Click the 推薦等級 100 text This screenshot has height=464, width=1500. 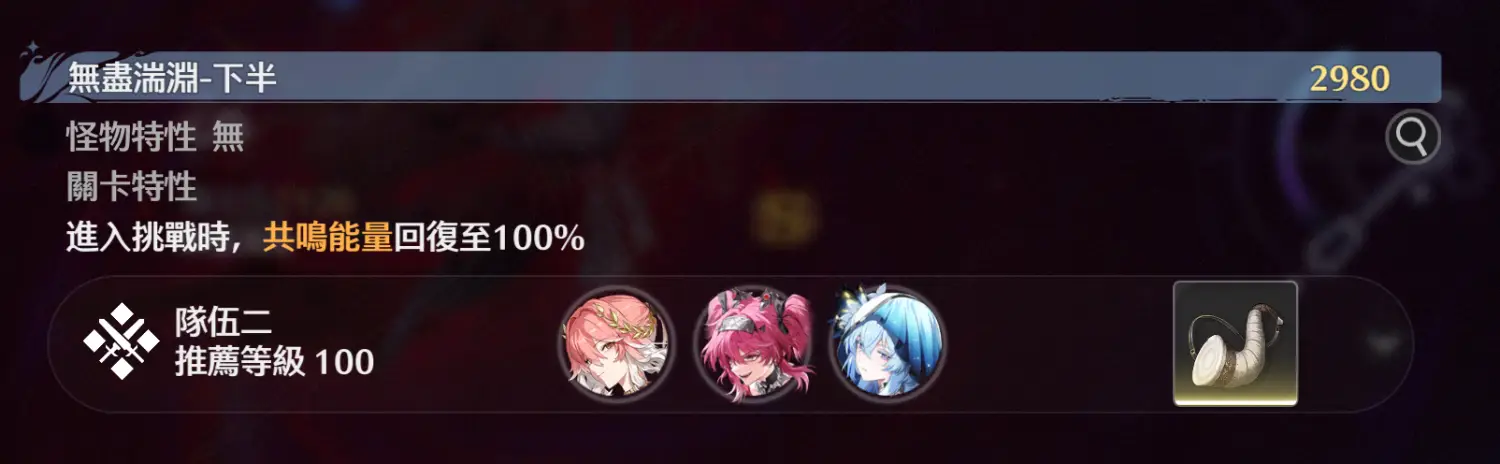[274, 361]
